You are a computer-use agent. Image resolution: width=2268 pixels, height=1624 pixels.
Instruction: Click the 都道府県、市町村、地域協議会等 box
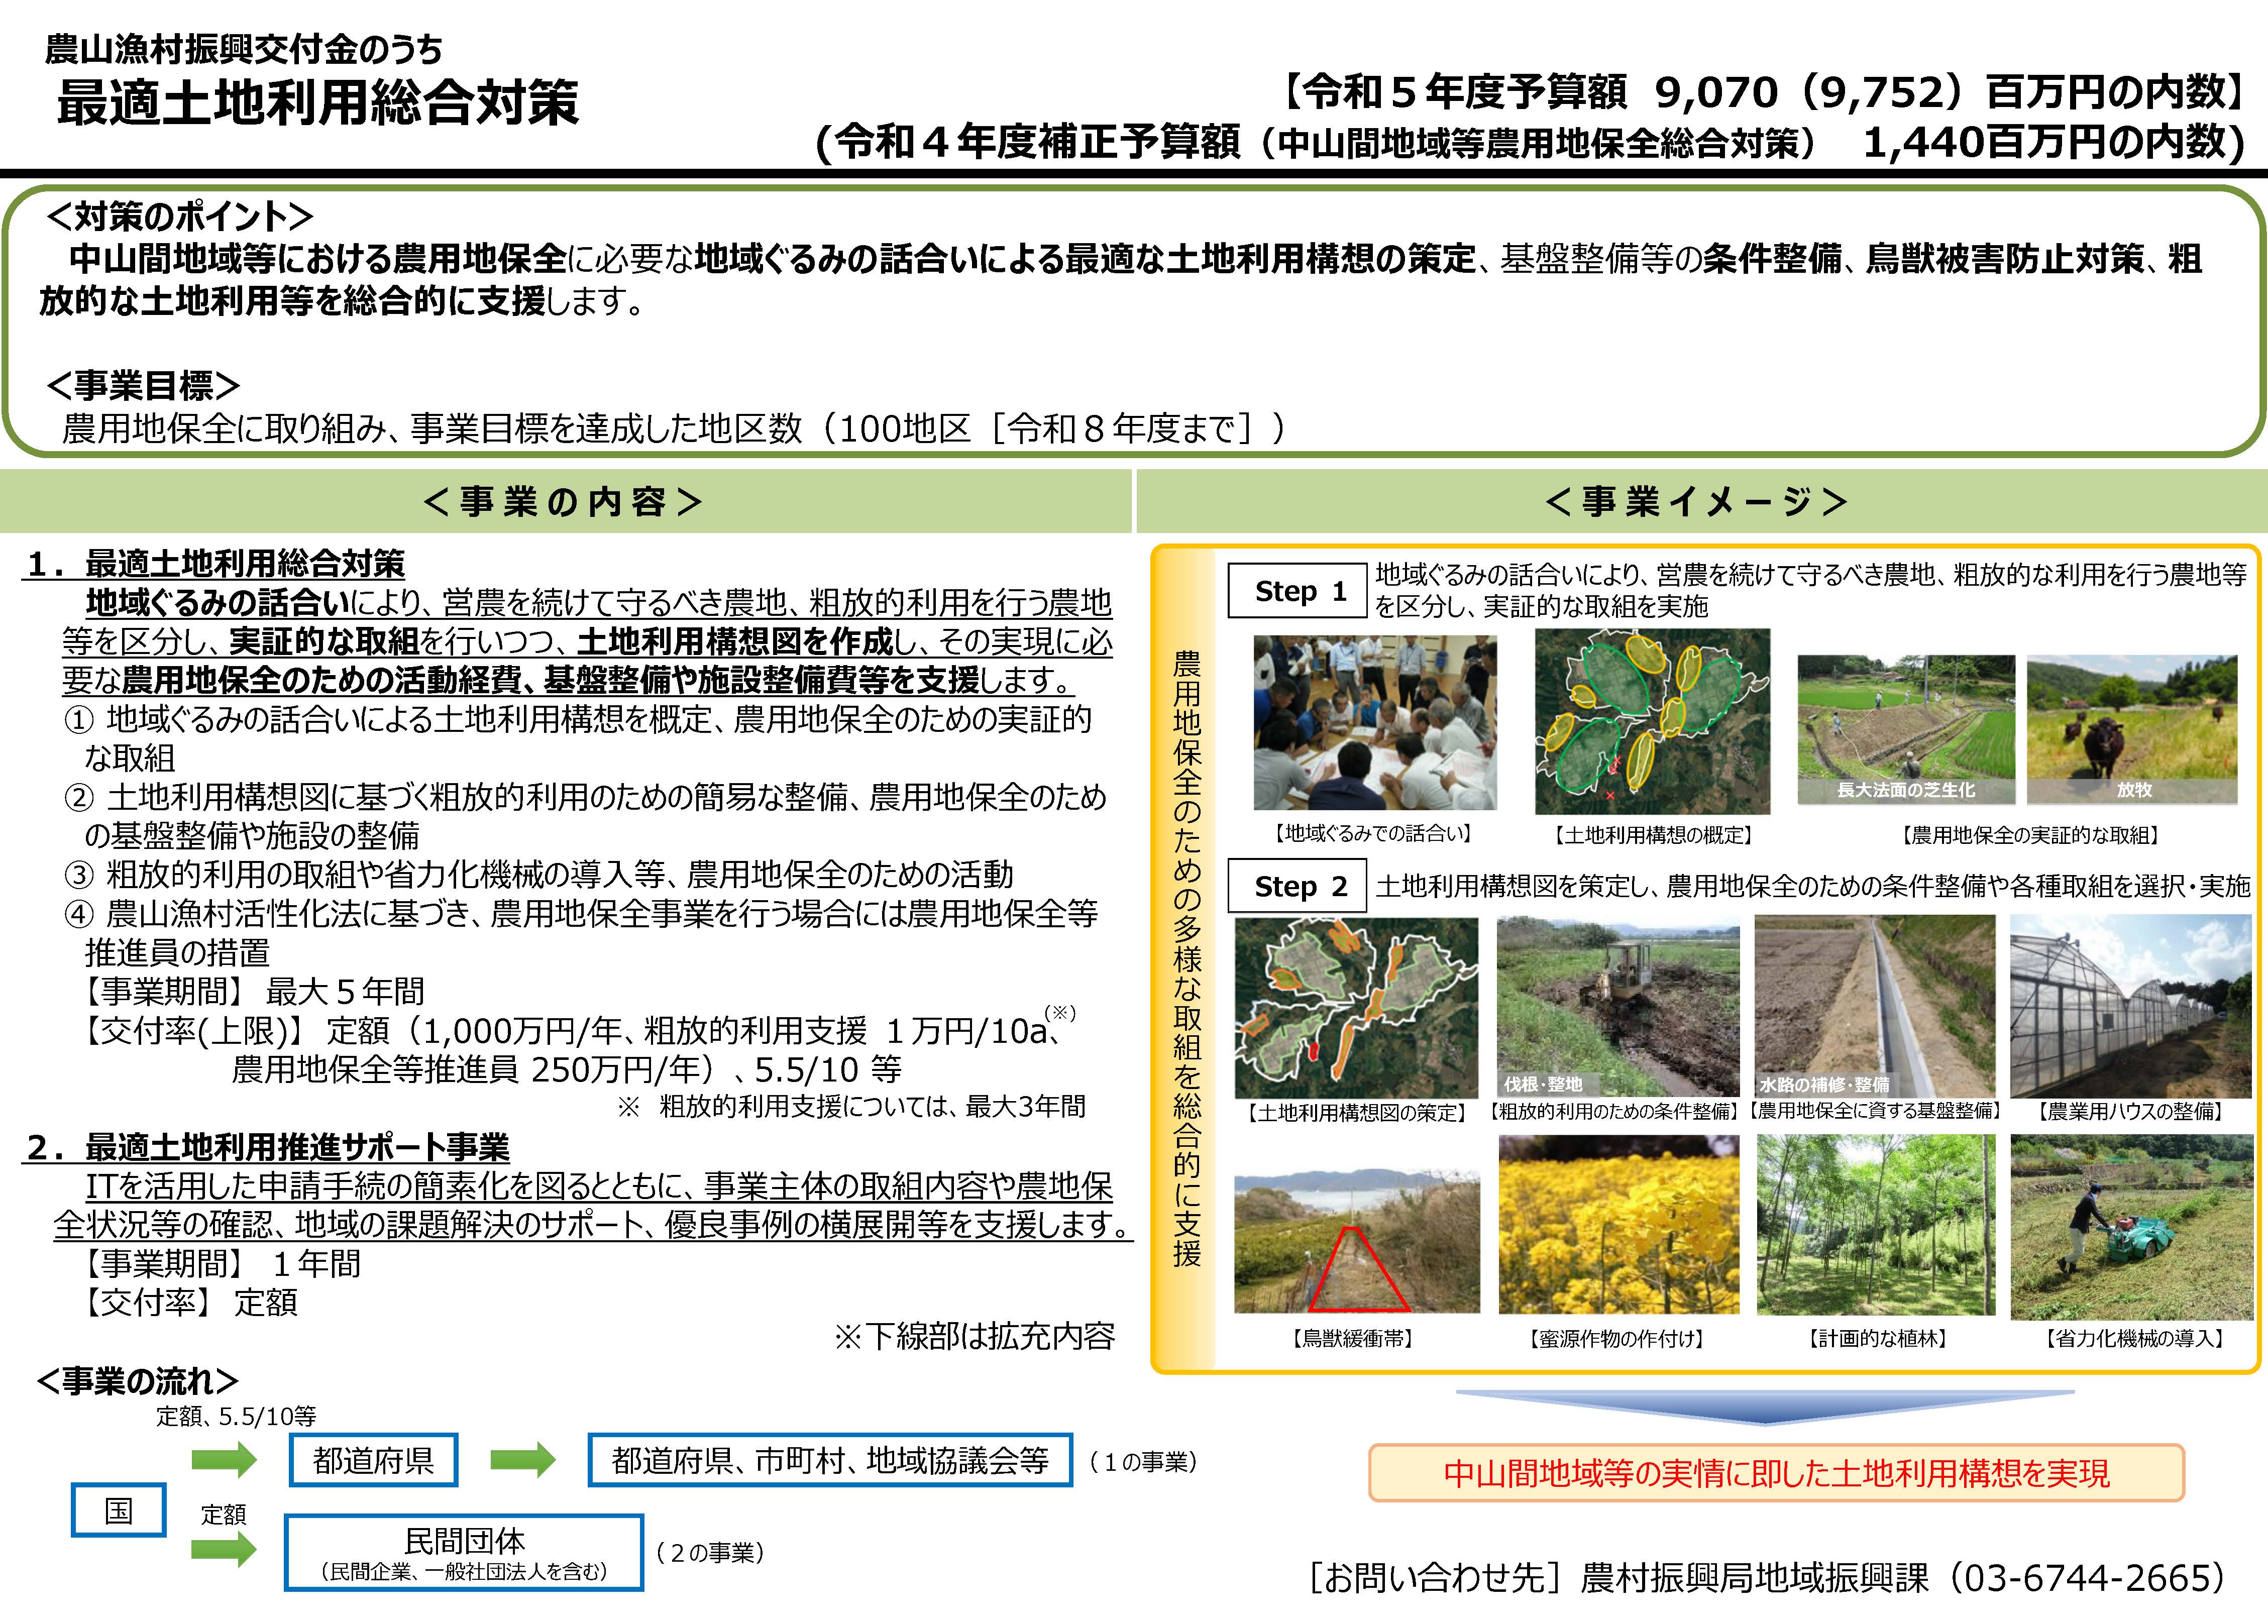click(830, 1460)
